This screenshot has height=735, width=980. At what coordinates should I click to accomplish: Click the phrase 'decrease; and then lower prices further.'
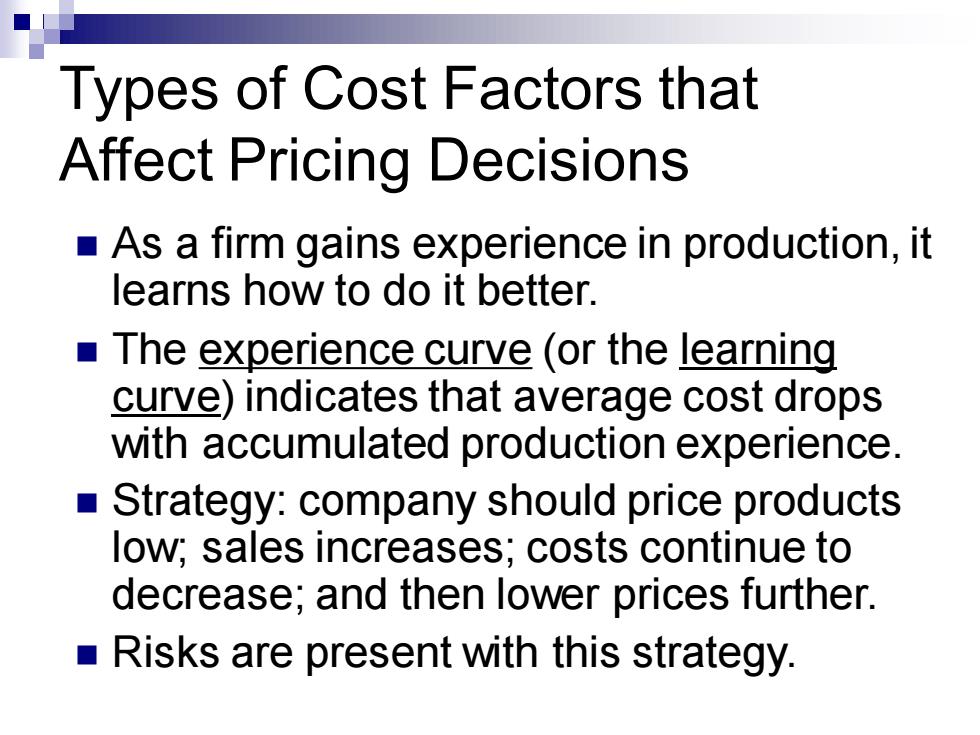(494, 594)
